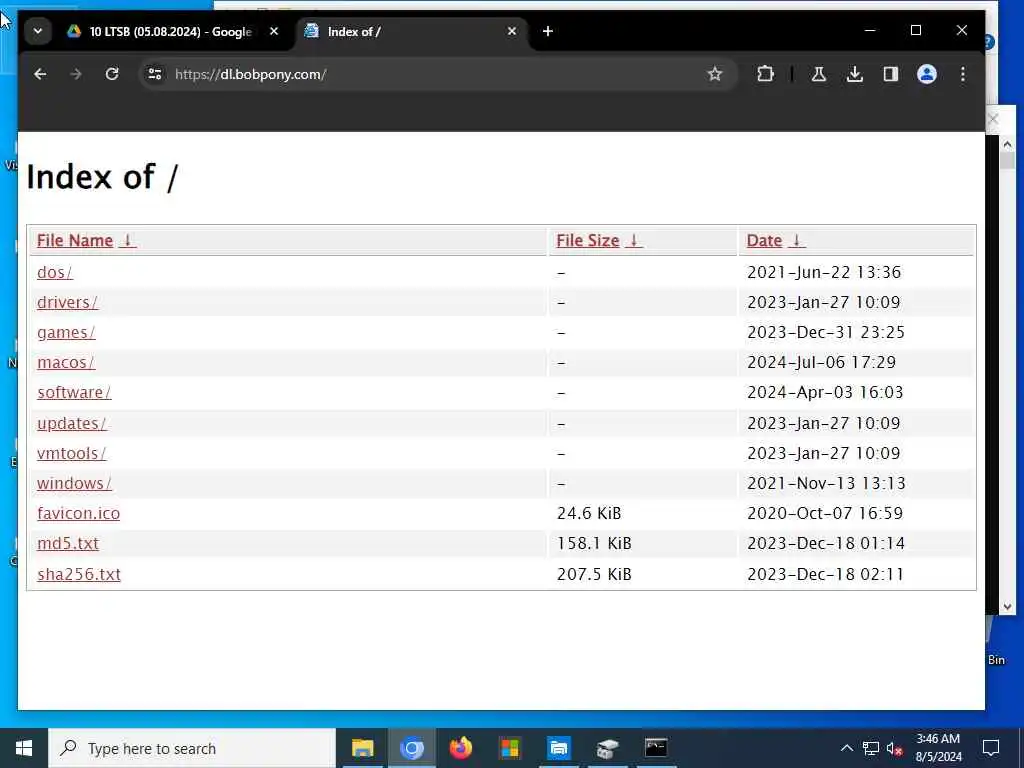Open the Chrome profile avatar
This screenshot has height=768, width=1024.
point(927,74)
